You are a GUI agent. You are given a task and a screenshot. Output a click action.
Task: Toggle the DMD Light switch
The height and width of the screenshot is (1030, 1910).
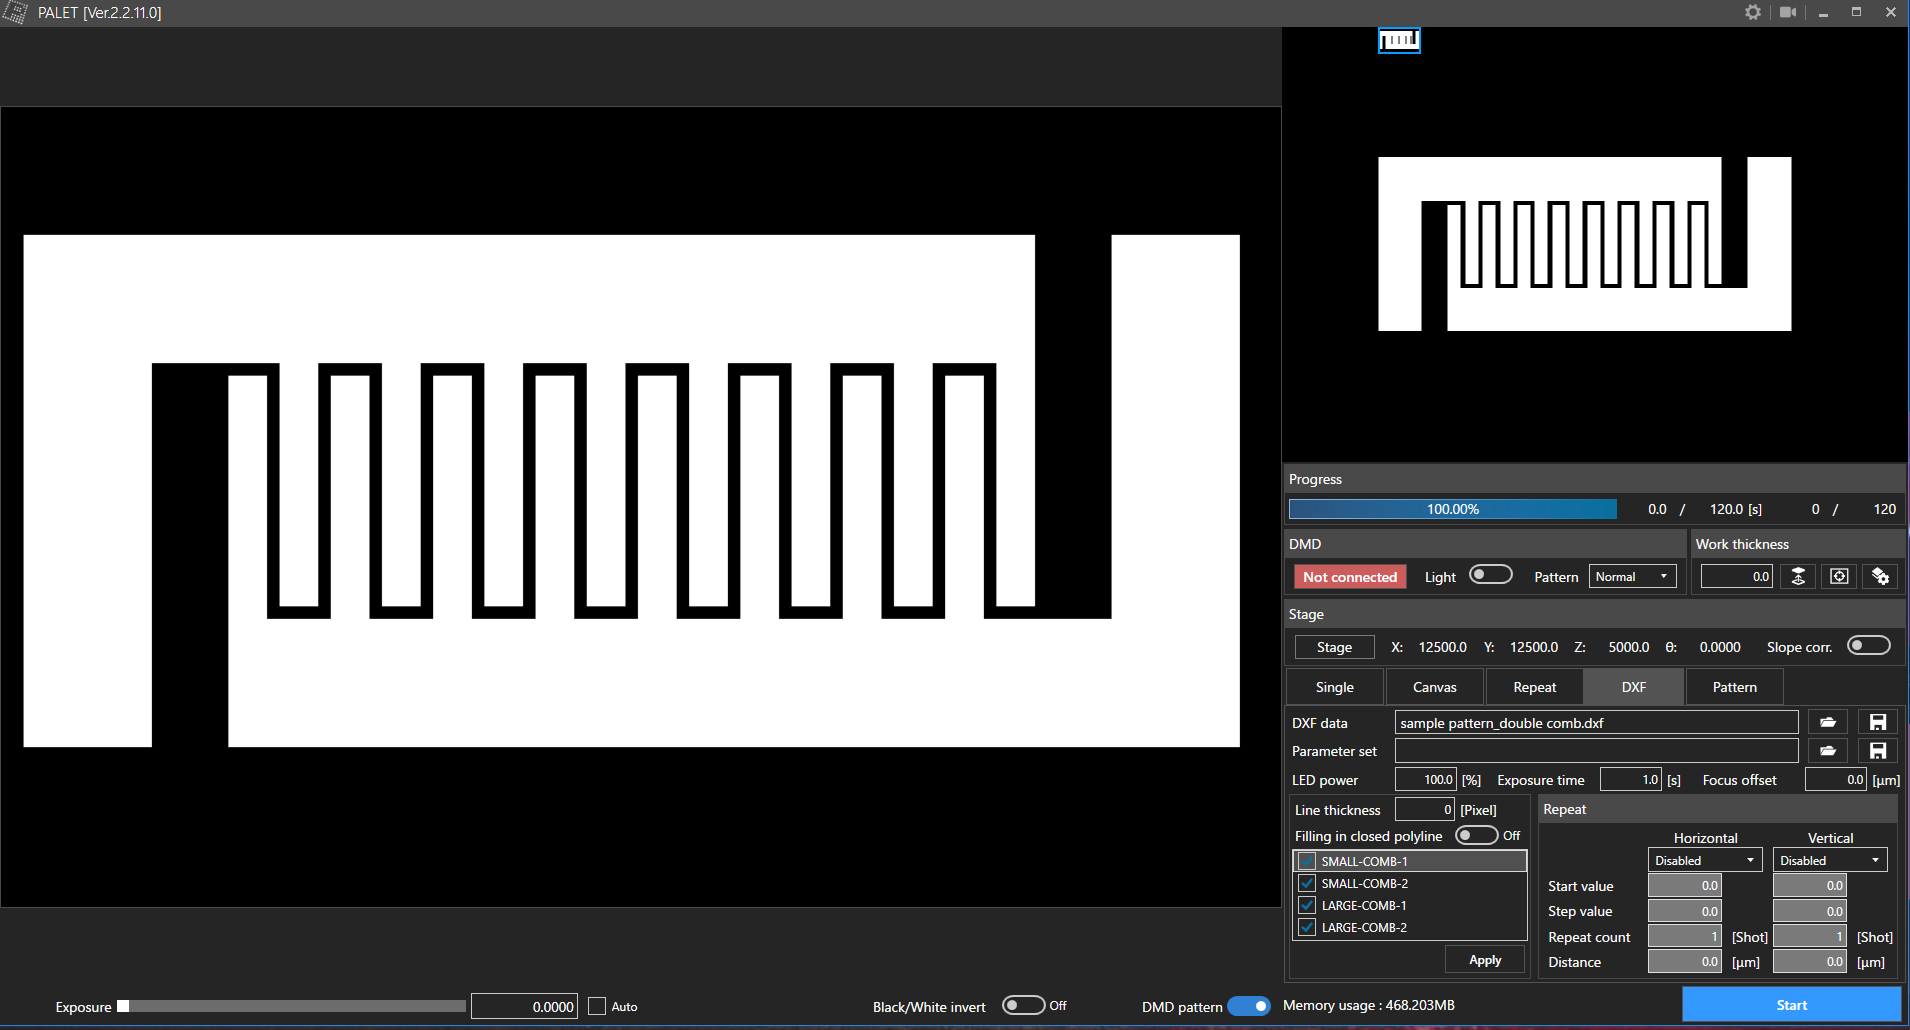pos(1490,575)
